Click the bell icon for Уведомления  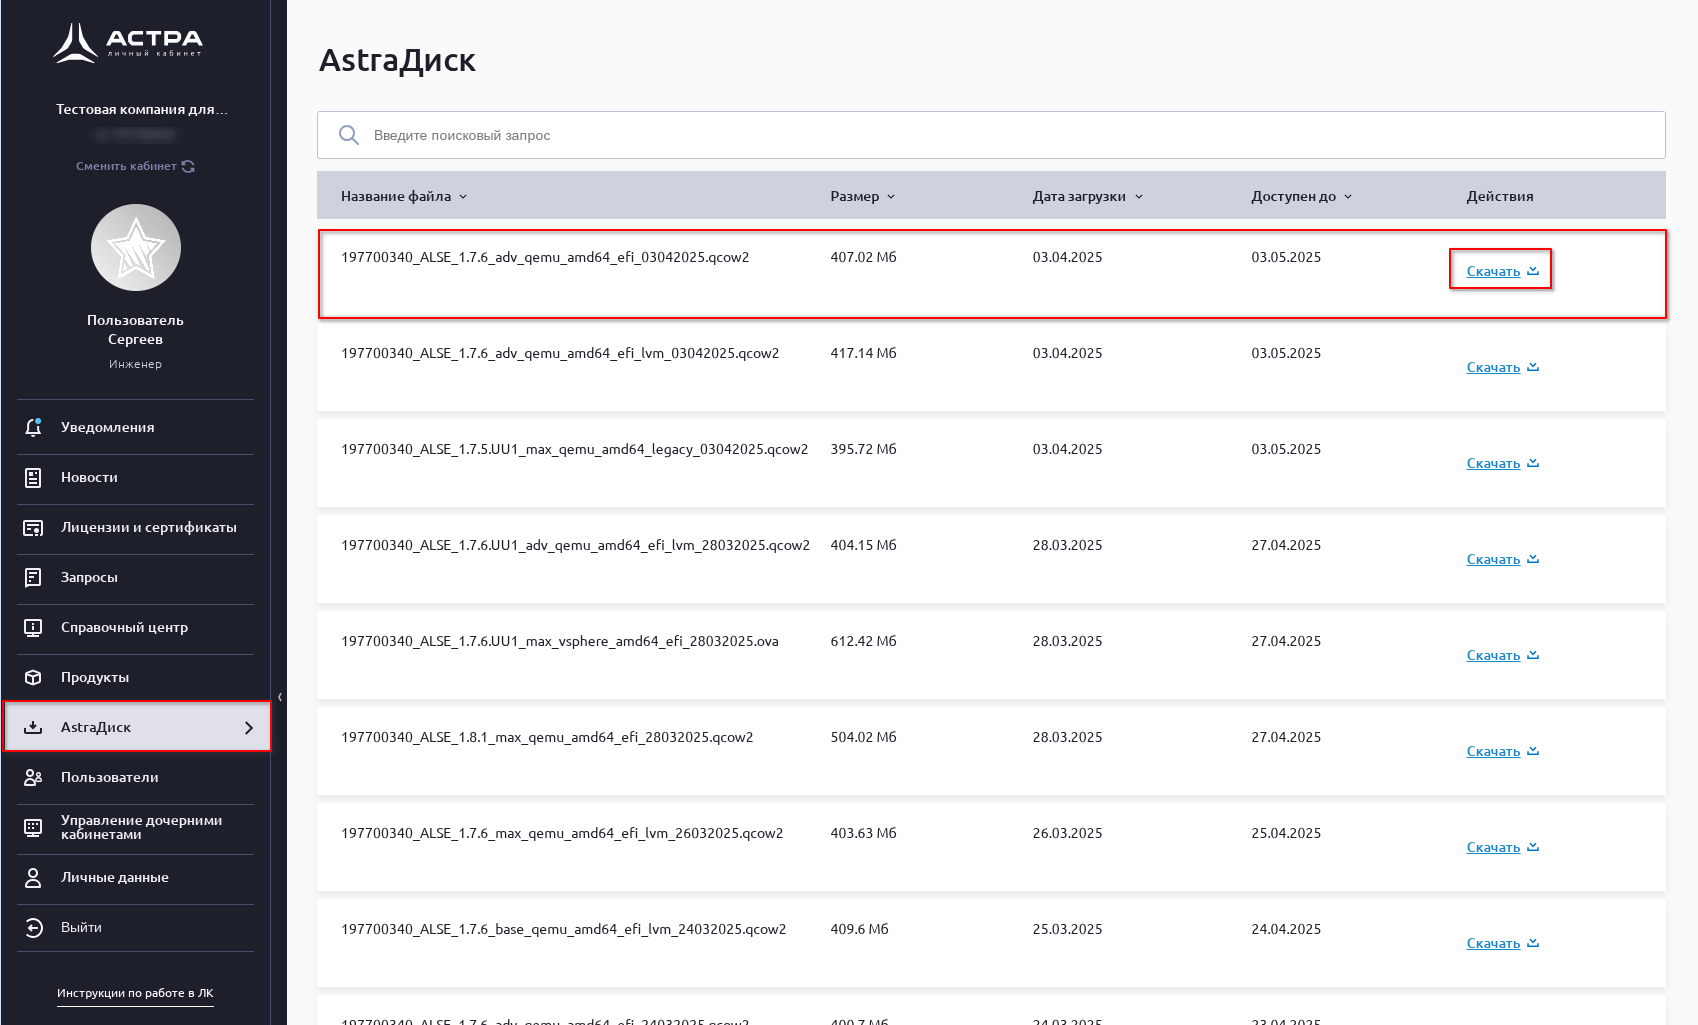pos(33,427)
